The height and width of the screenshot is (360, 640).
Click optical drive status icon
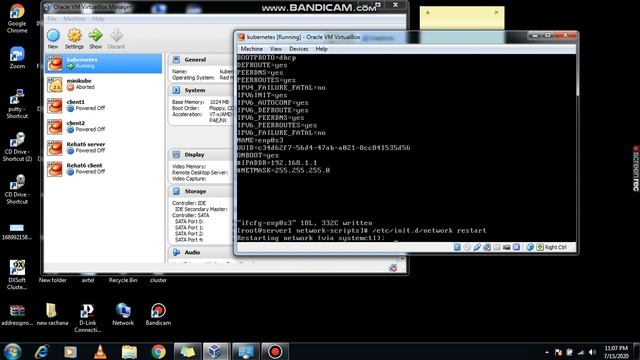467,247
